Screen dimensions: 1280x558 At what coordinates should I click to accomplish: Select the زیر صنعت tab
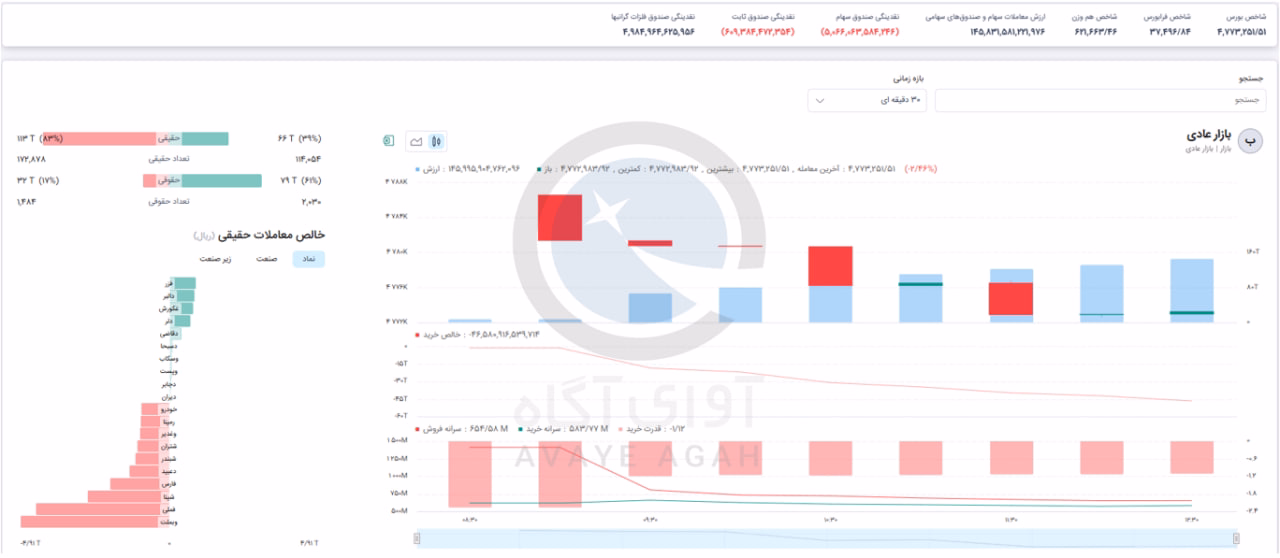pyautogui.click(x=215, y=259)
